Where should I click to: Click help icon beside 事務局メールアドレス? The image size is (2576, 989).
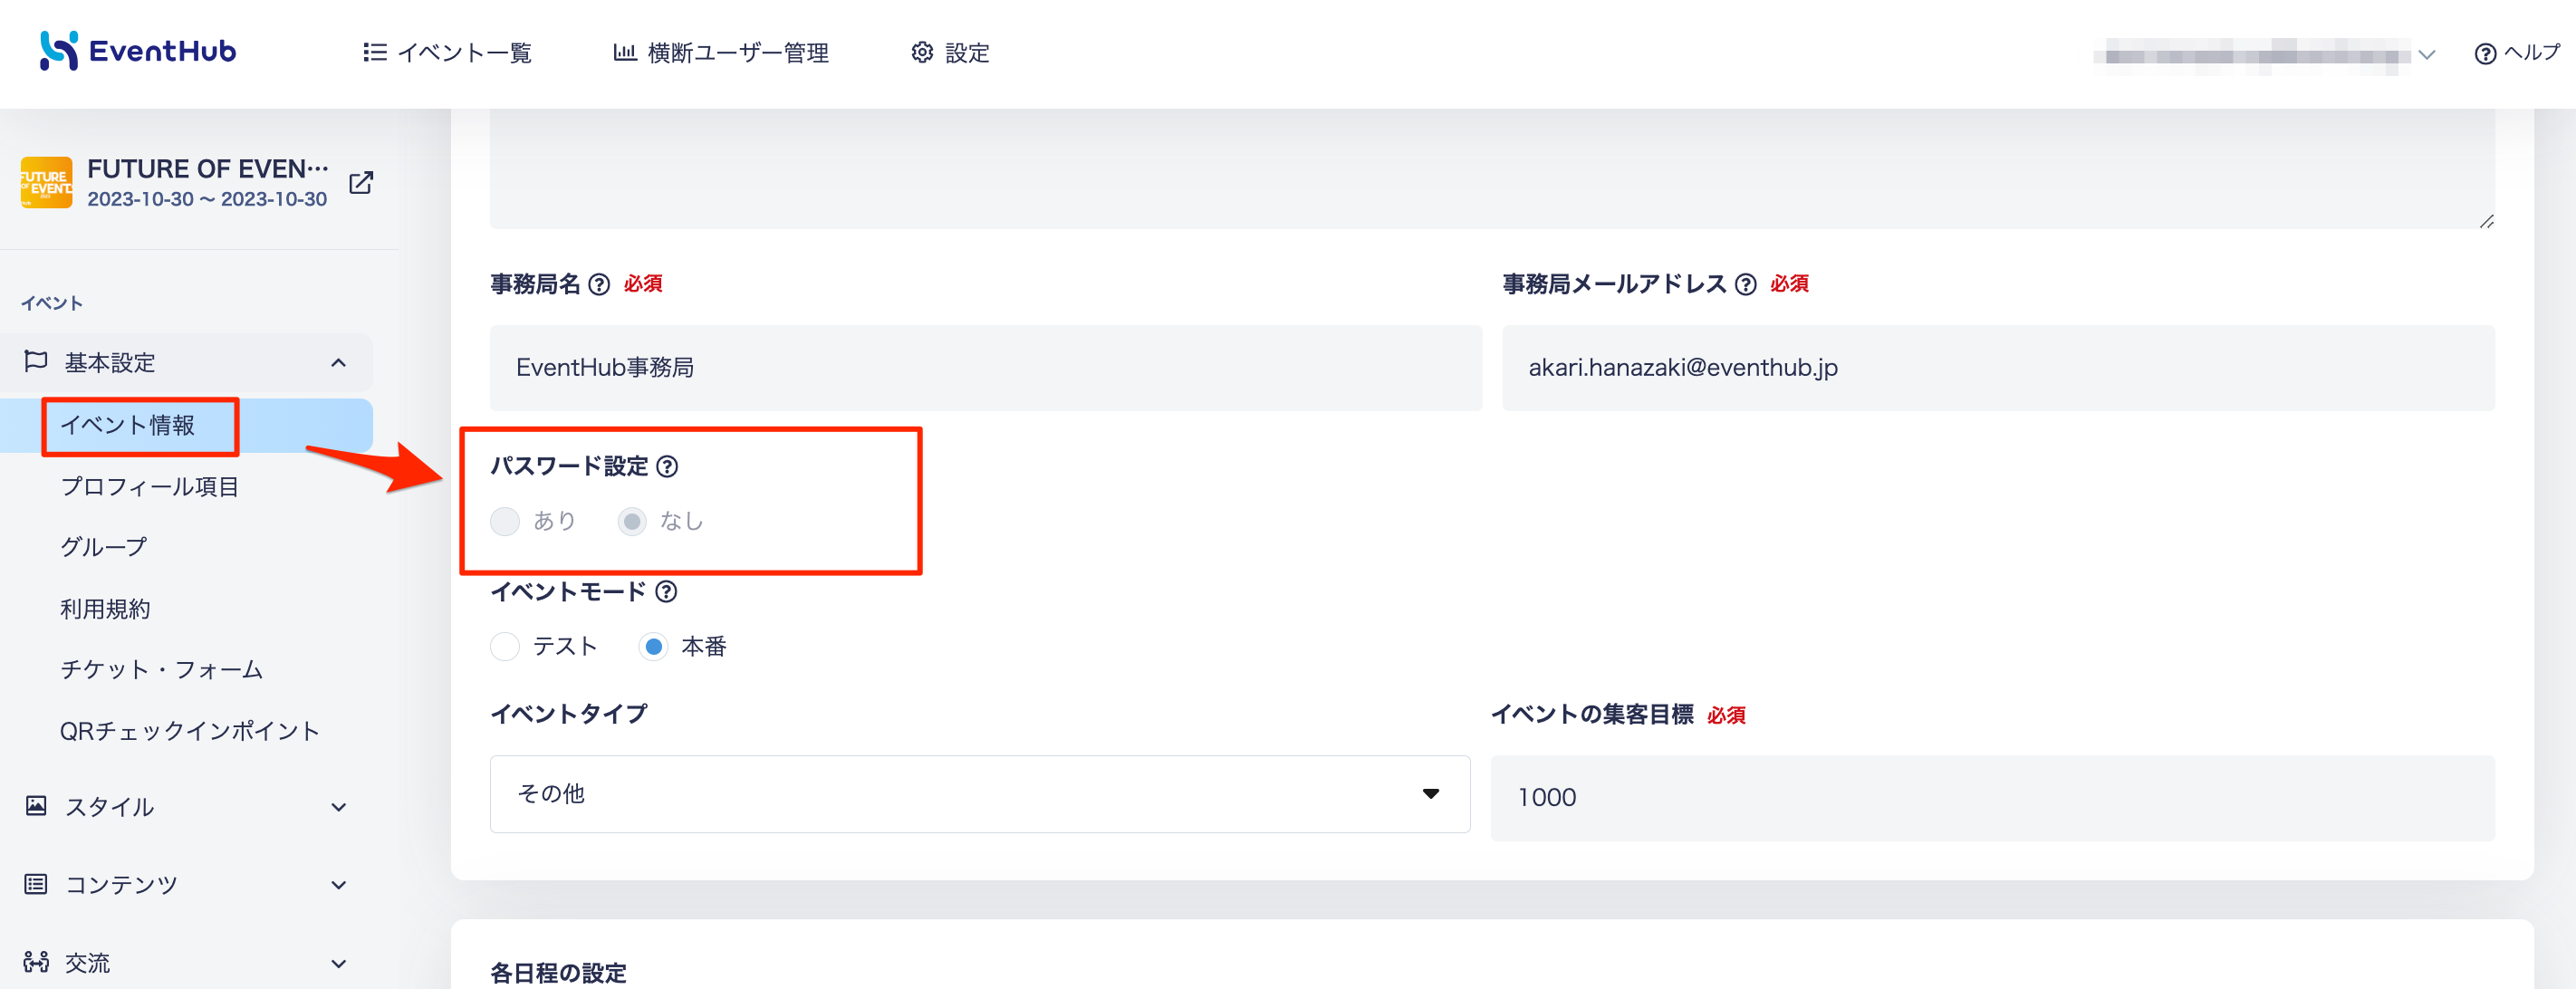[1745, 285]
